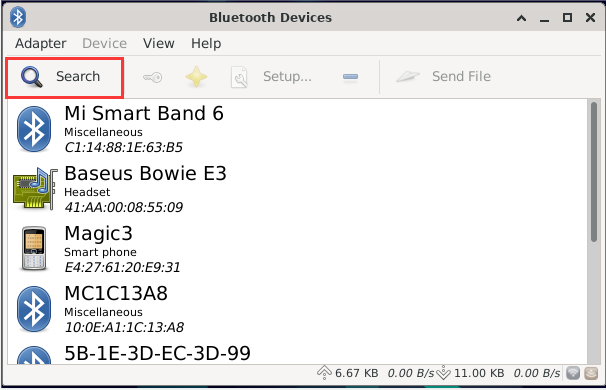Image resolution: width=606 pixels, height=390 pixels.
Task: Click the Mi Smart Band 6 Bluetooth icon
Action: click(34, 129)
